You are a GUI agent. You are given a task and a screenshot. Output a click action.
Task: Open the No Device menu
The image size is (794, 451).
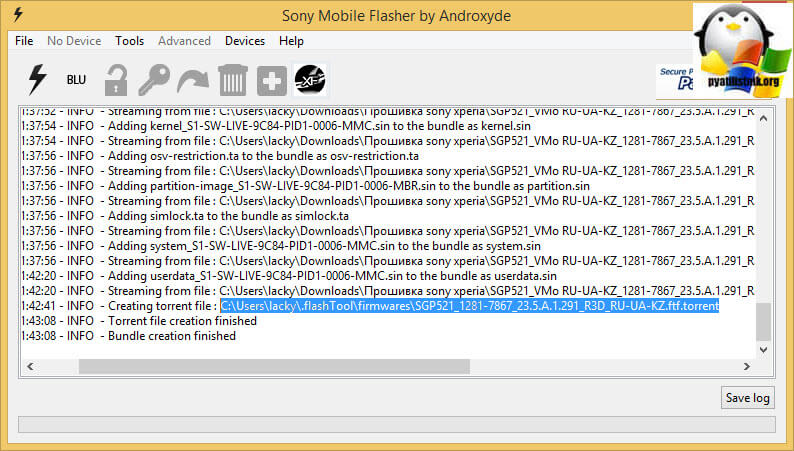tap(74, 41)
